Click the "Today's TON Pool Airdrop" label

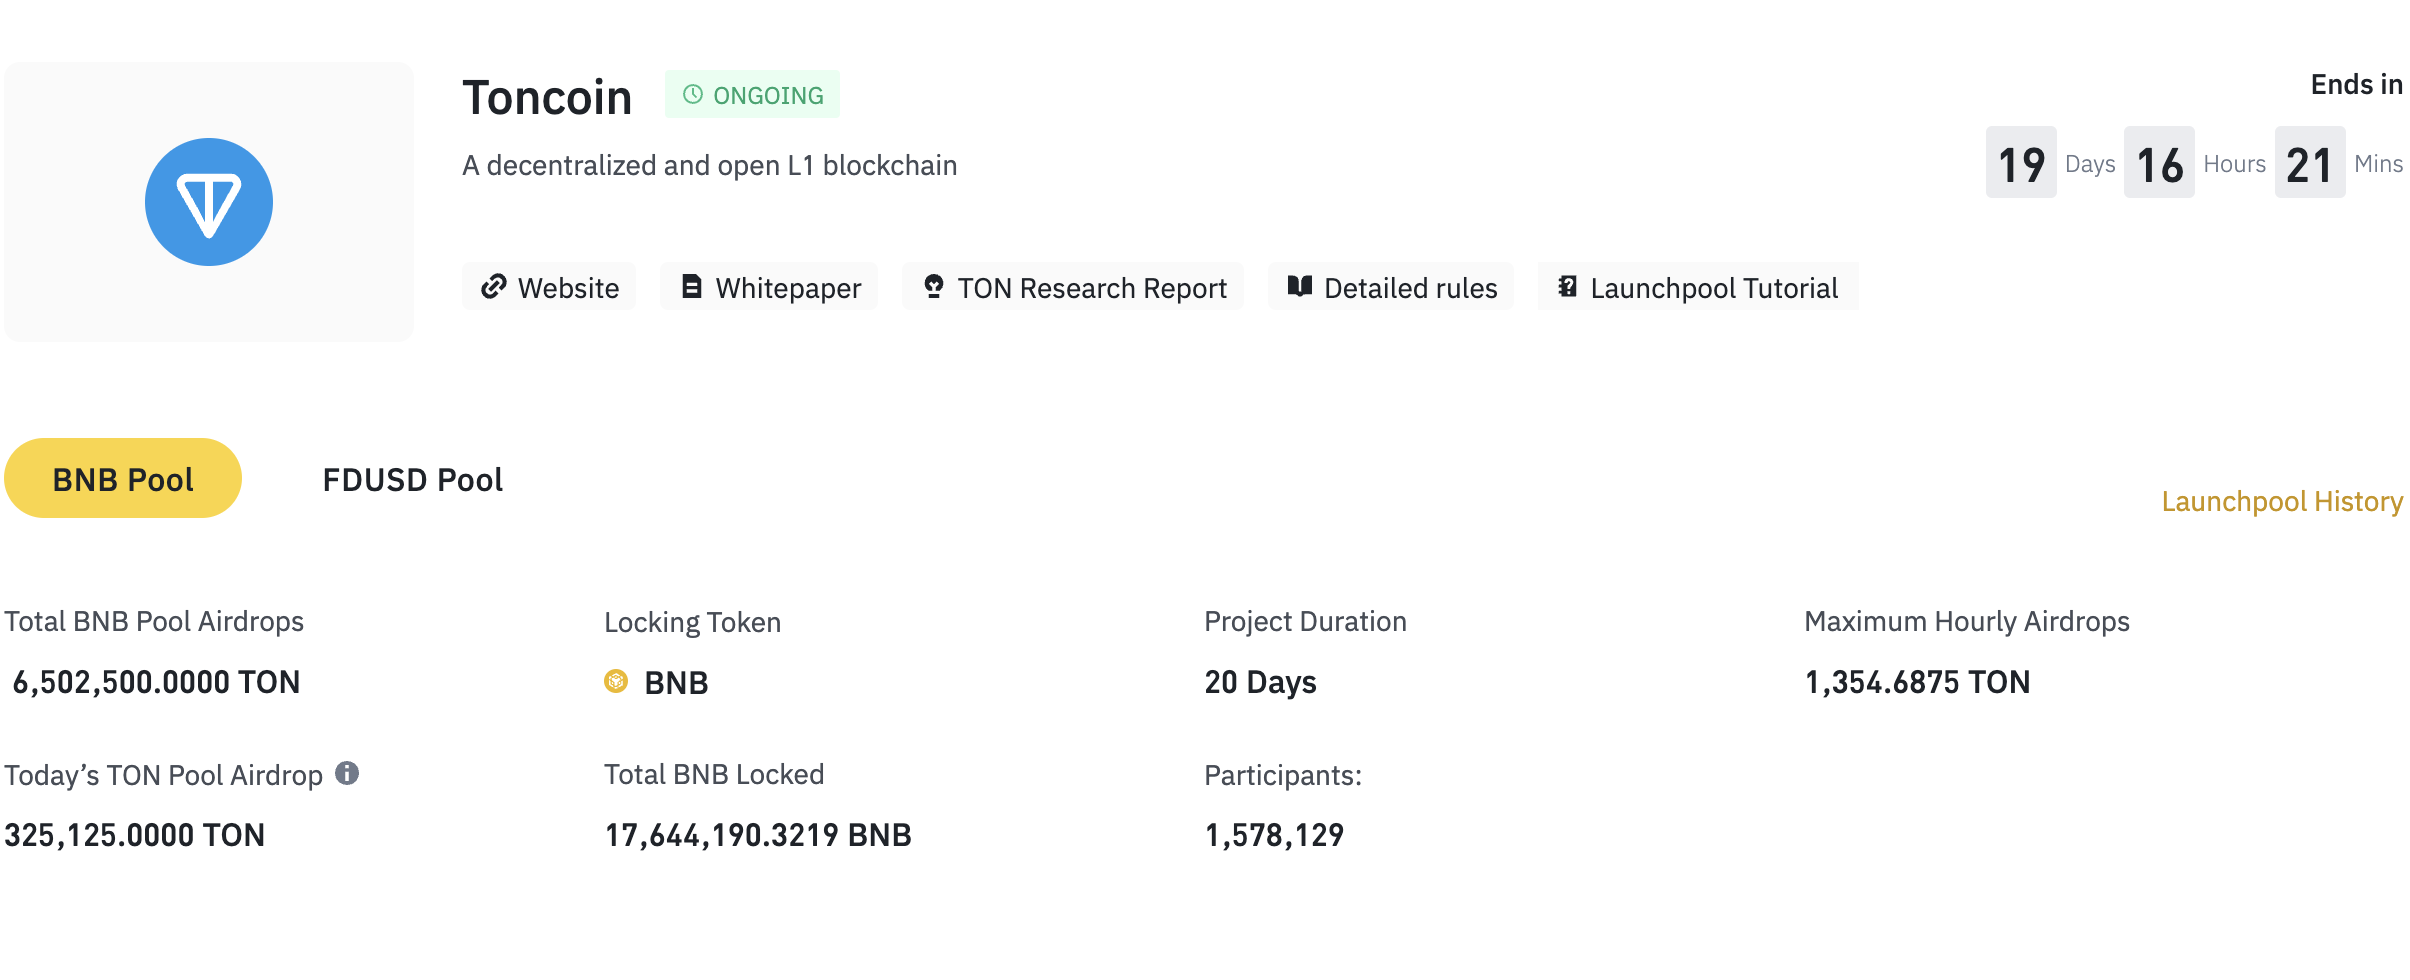[163, 775]
